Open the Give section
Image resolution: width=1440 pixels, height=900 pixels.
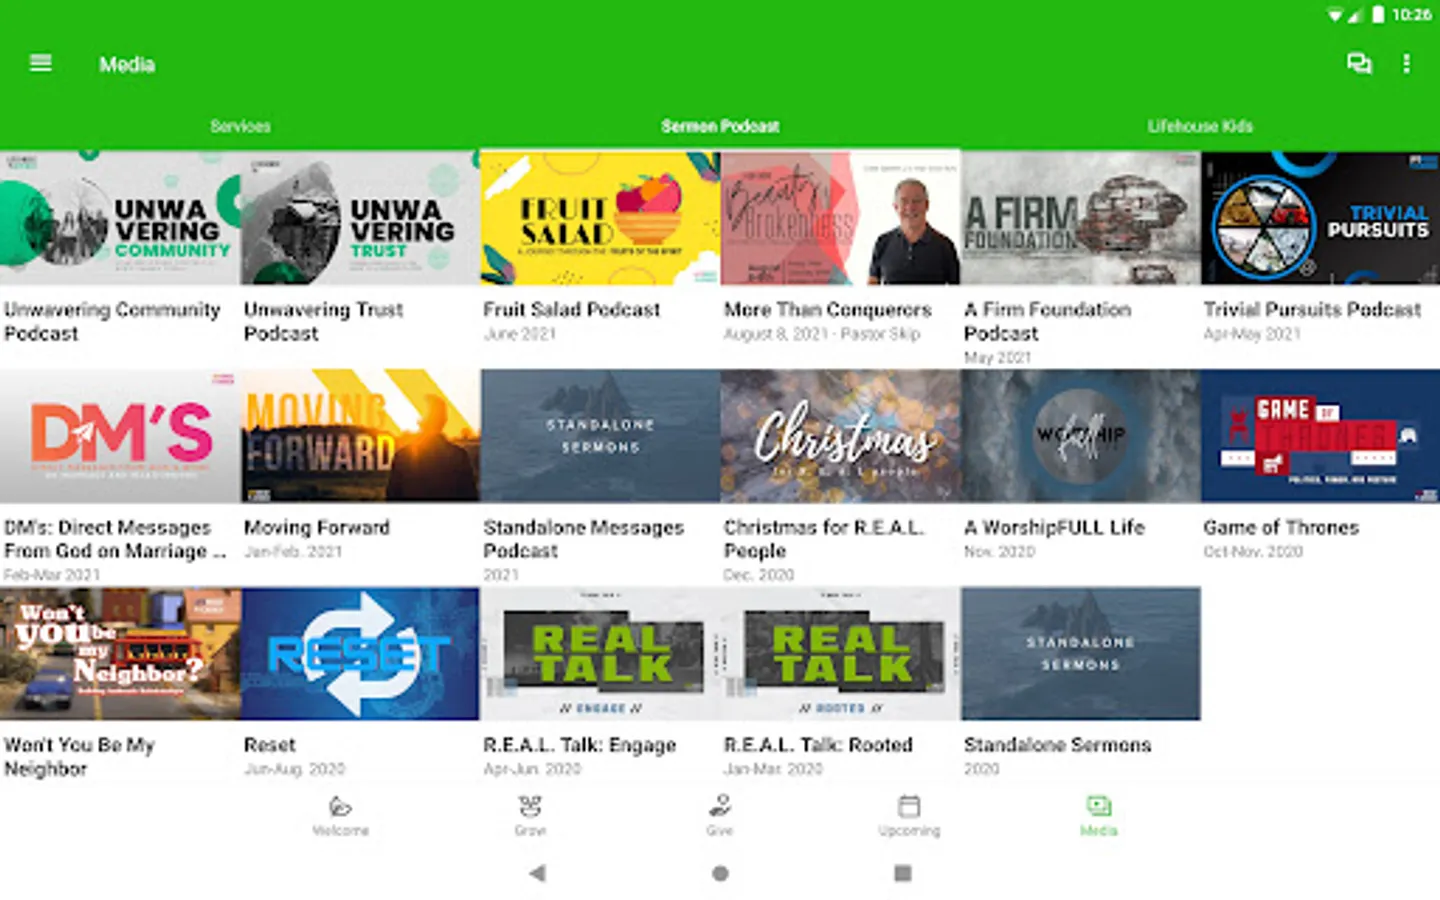click(720, 816)
